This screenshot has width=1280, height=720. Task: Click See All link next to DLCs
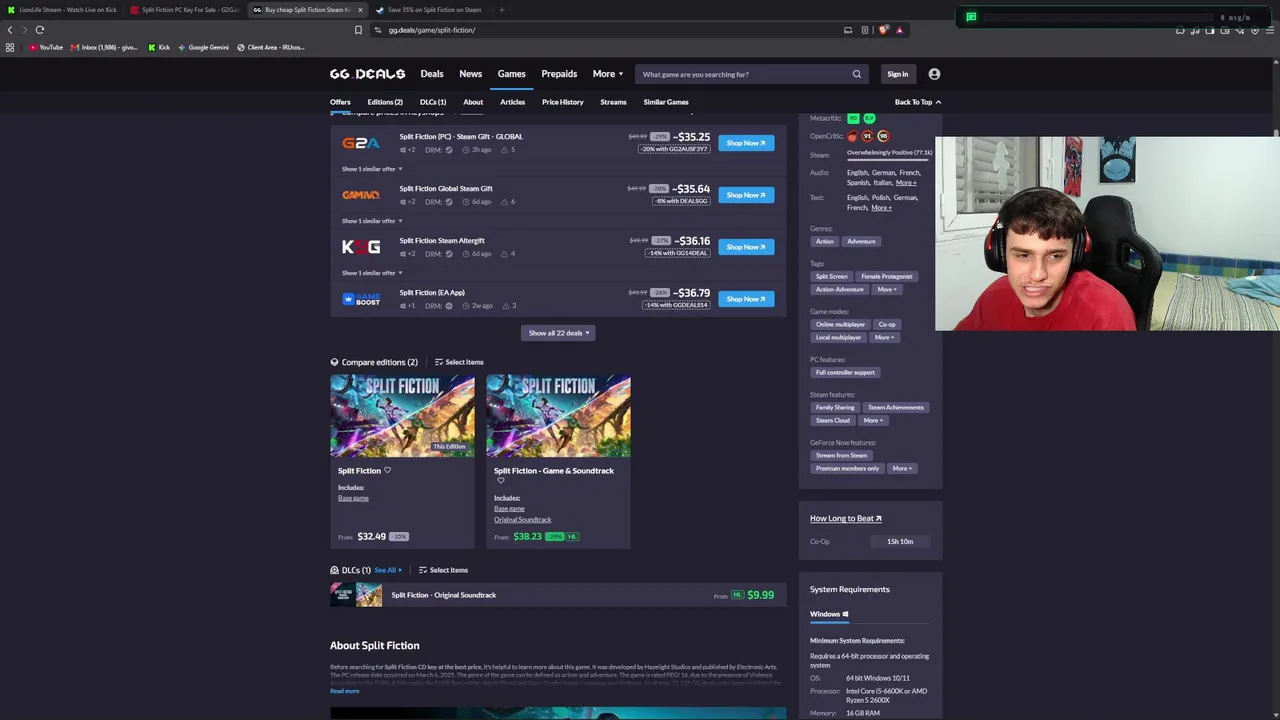[x=388, y=570]
